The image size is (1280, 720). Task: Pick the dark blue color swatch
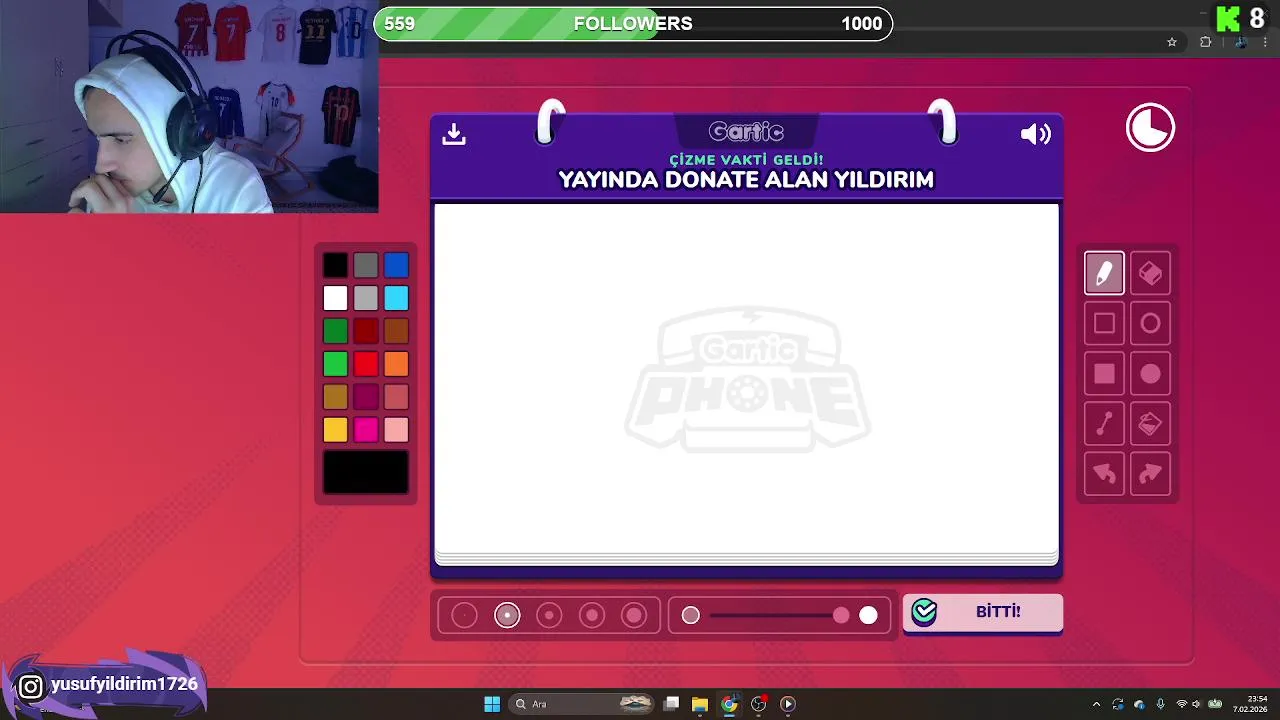coord(396,265)
